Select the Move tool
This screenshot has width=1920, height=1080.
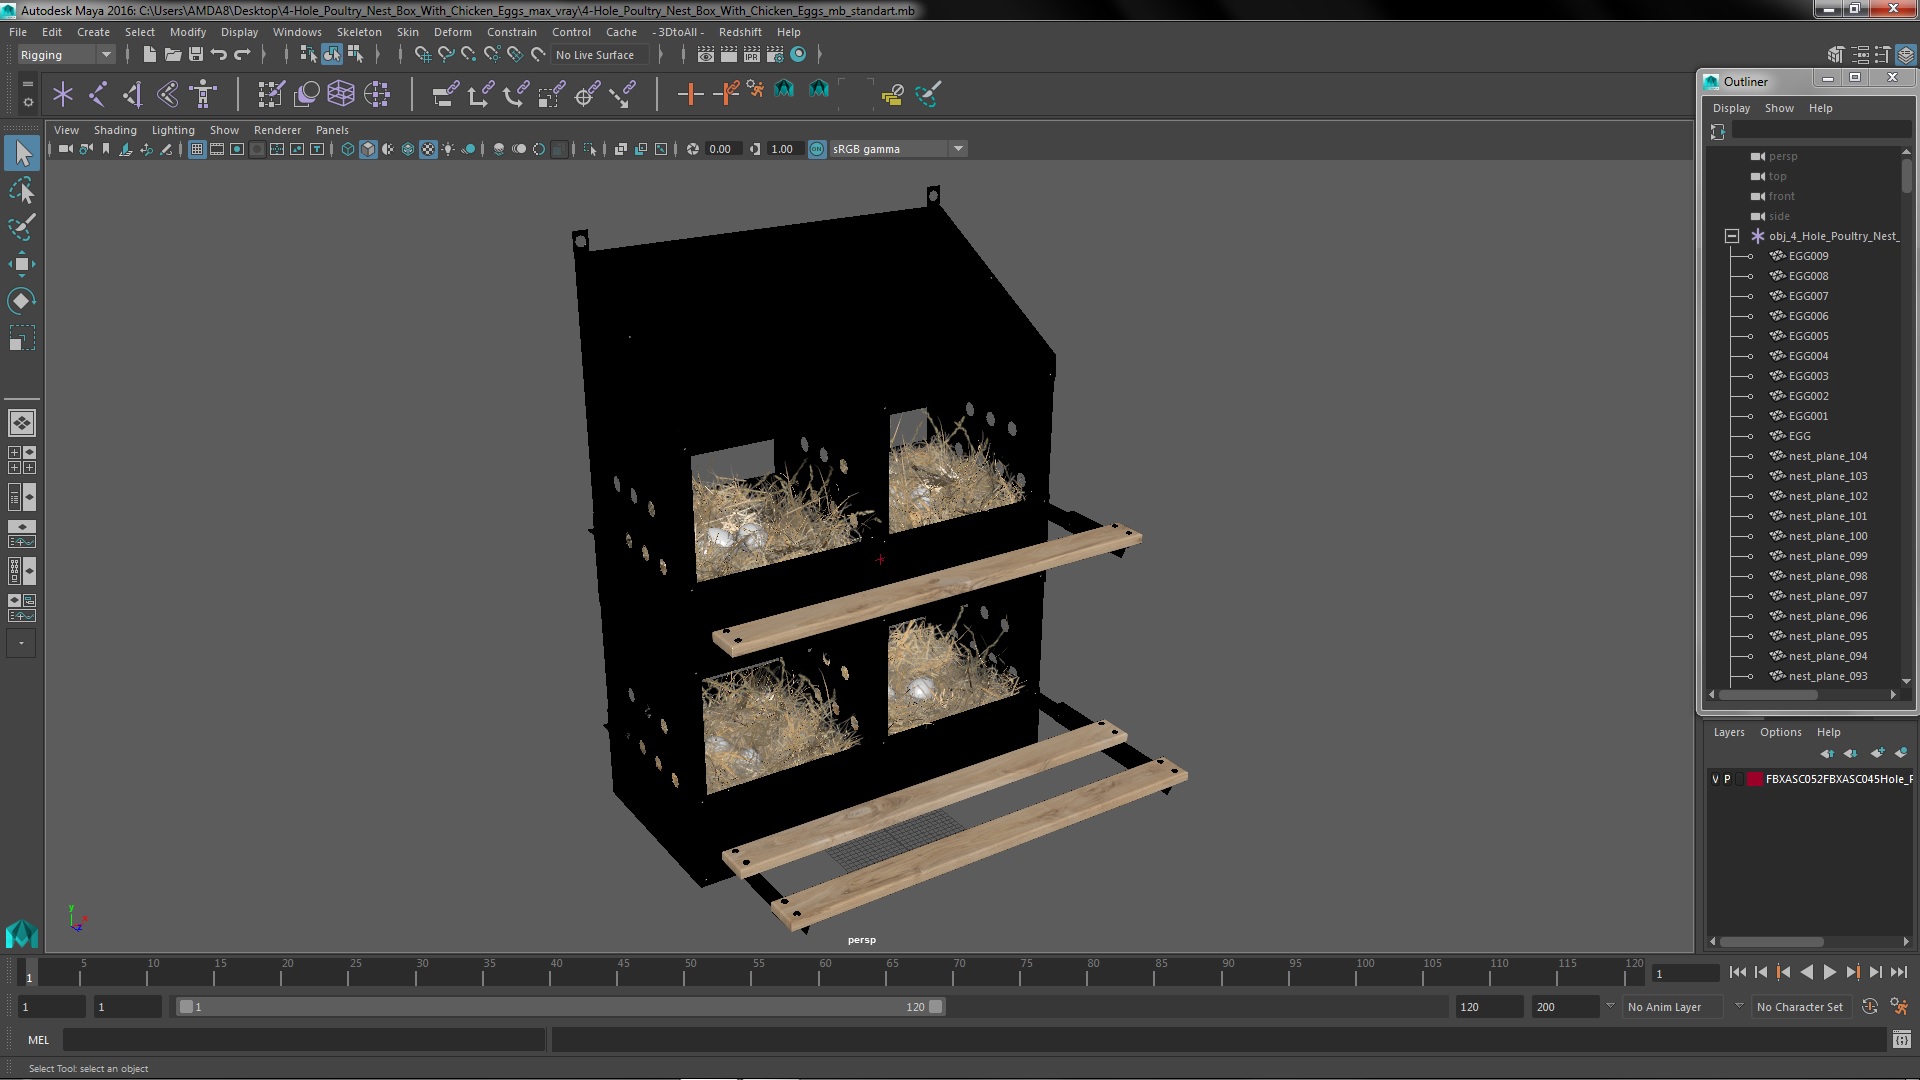coord(21,264)
